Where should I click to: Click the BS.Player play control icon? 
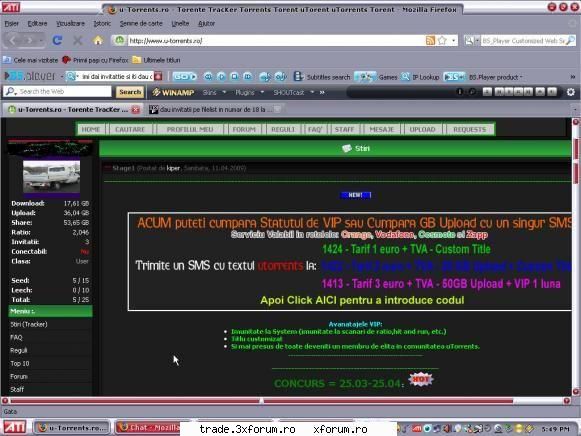point(221,77)
